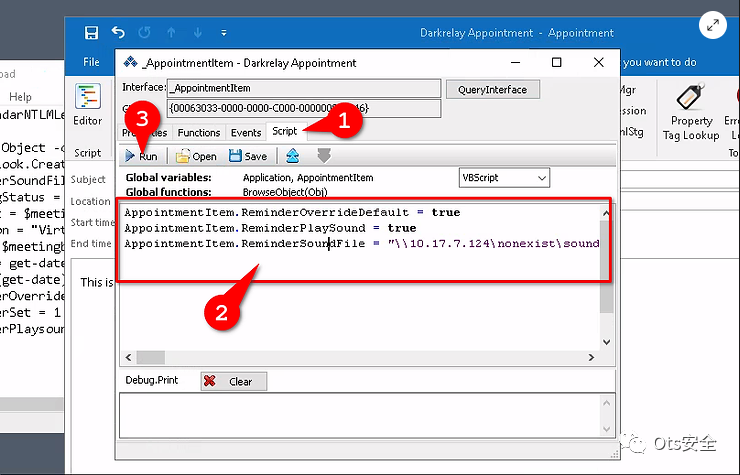Click the vertical scrollbar thumb in script editor
Viewport: 740px width, 475px height.
(x=606, y=266)
